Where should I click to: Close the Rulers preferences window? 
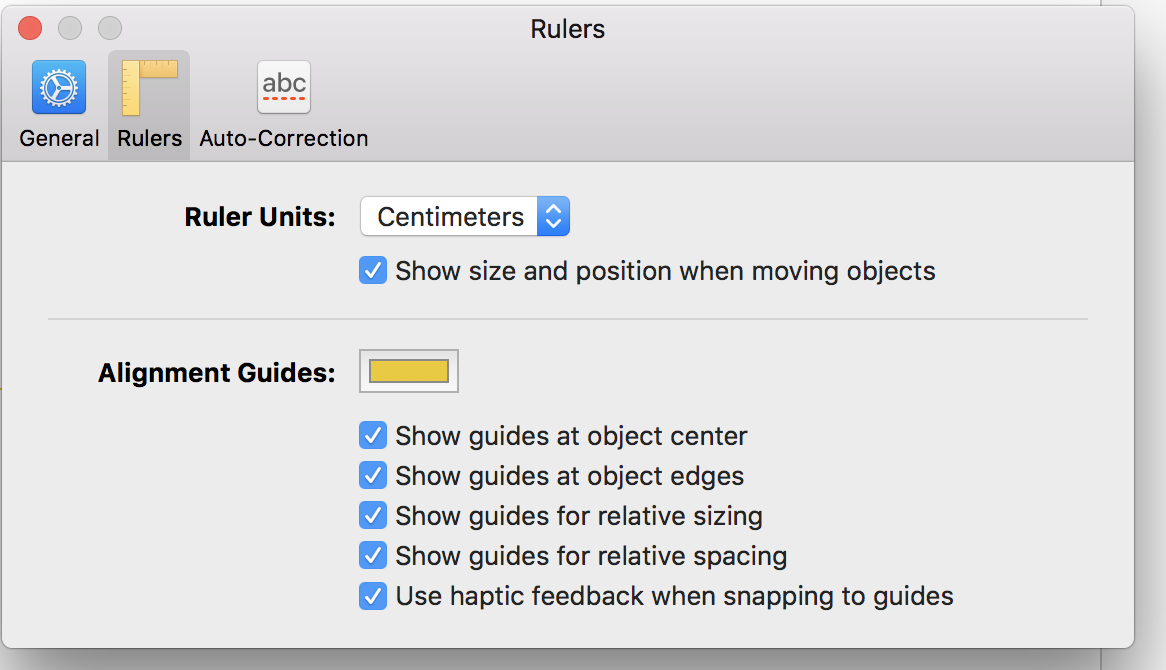[x=30, y=28]
